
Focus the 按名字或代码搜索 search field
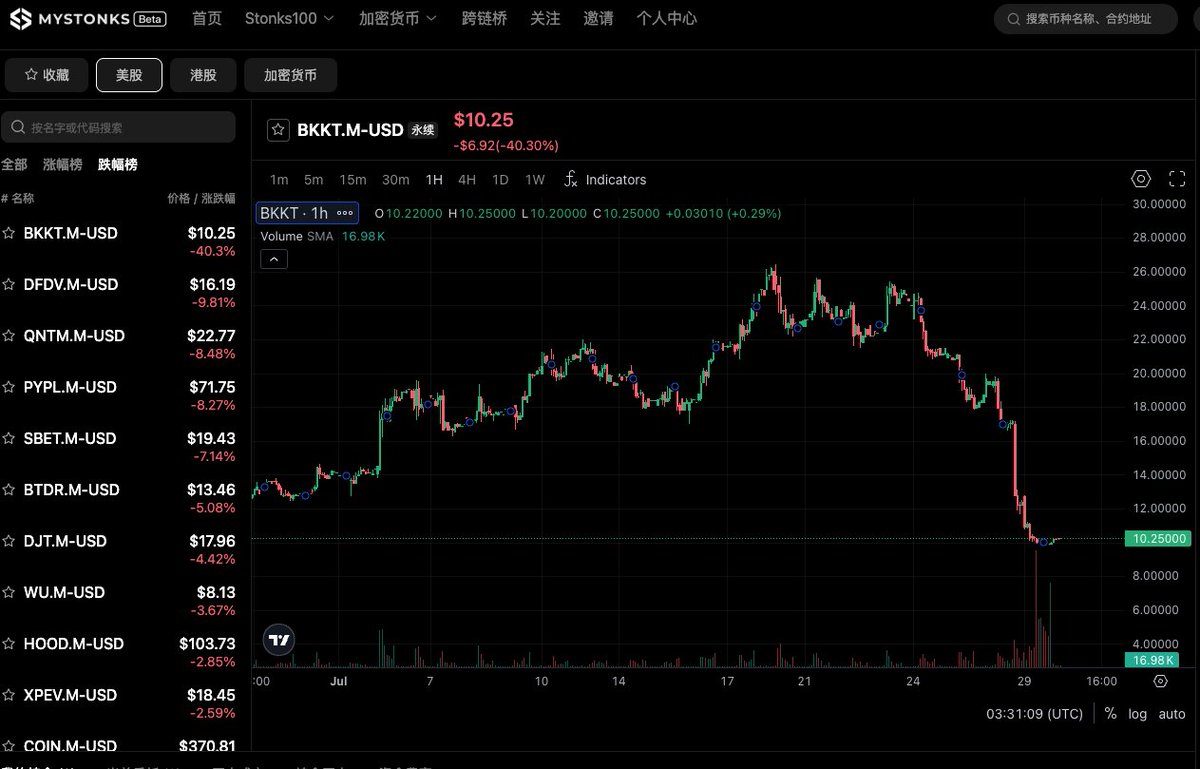click(118, 127)
